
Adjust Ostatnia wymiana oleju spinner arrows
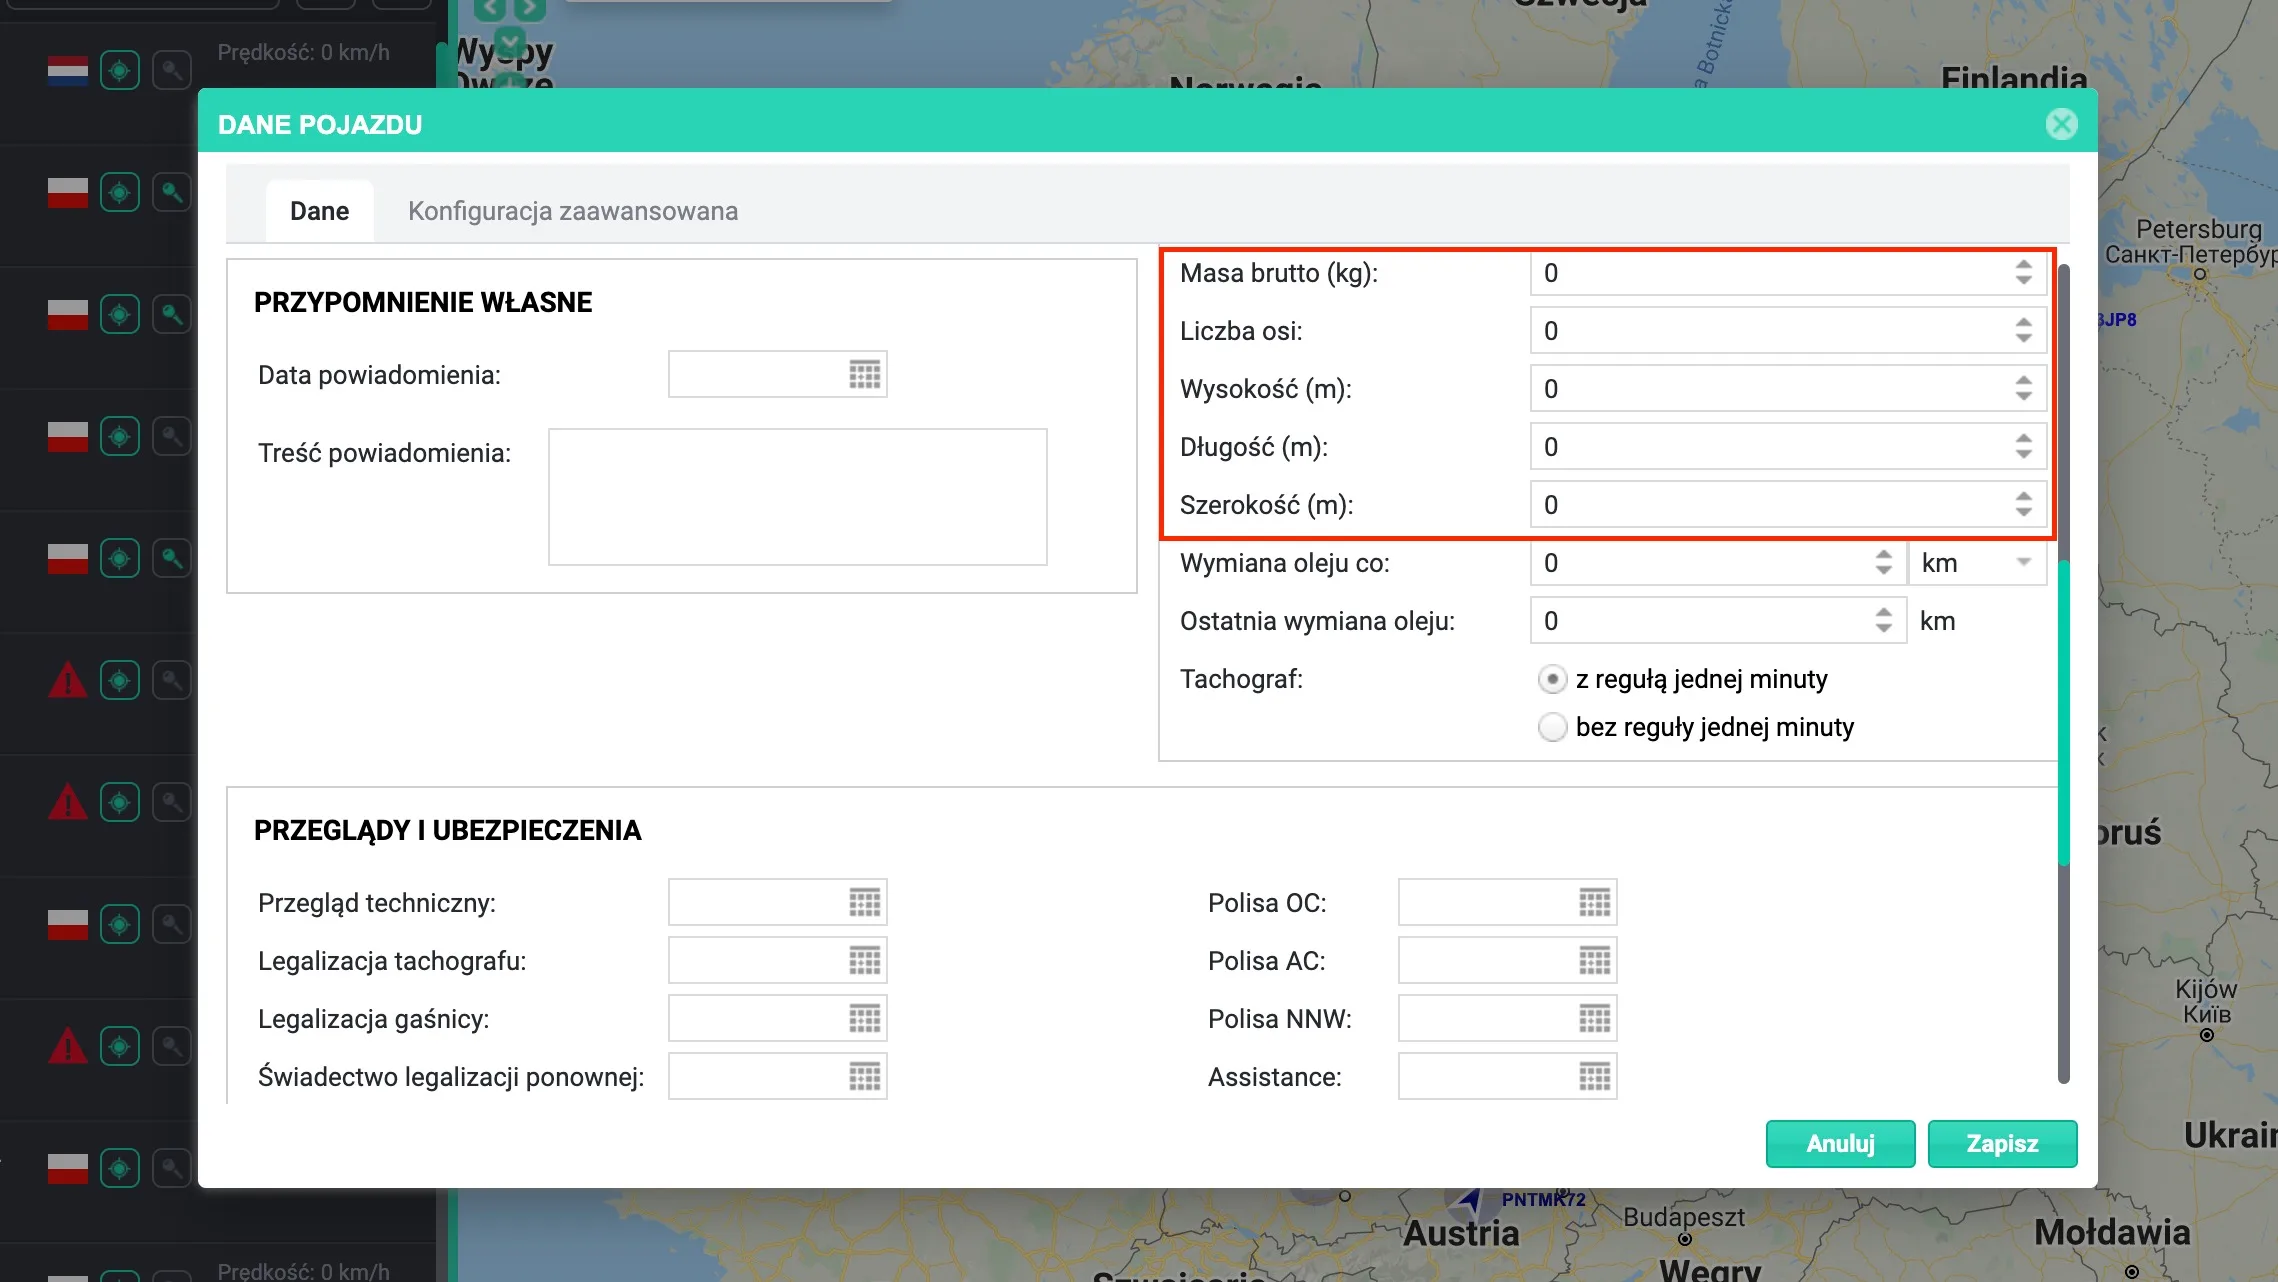click(x=1884, y=621)
